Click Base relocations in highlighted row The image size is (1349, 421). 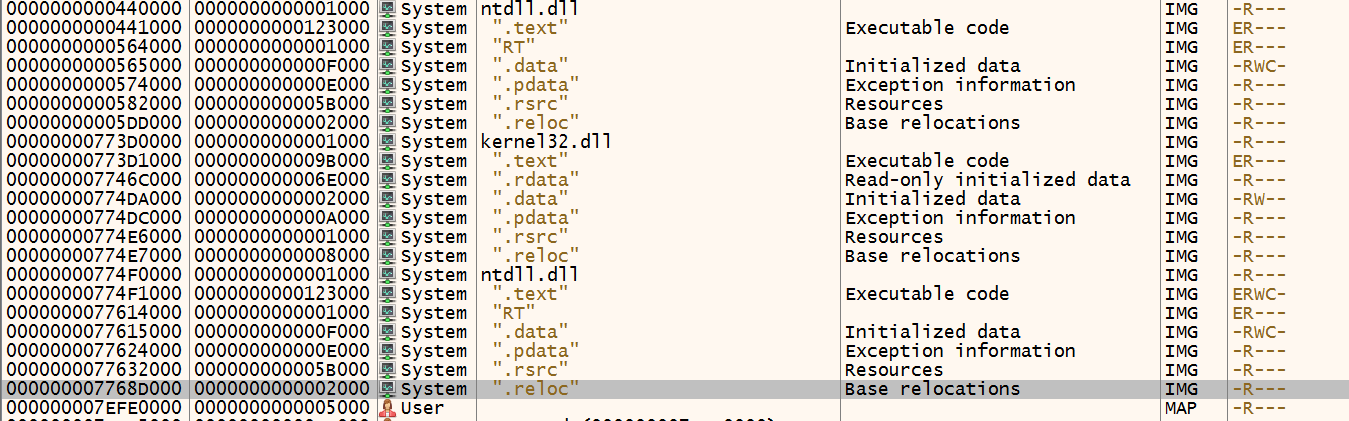932,389
